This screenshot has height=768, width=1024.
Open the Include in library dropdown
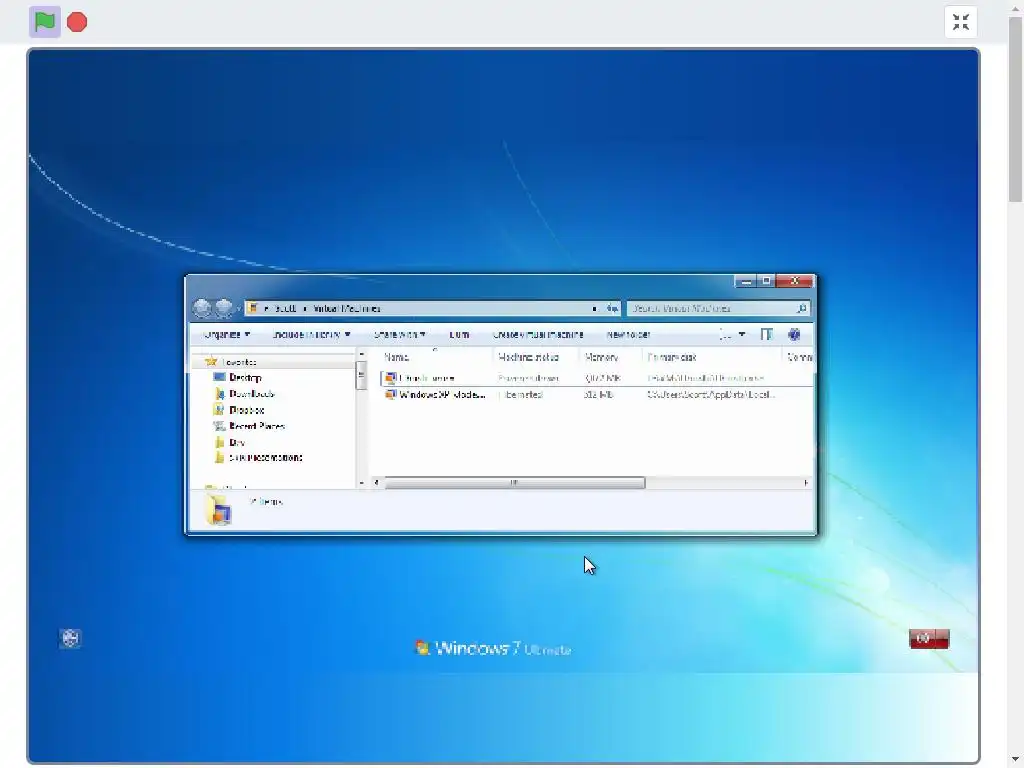(311, 334)
